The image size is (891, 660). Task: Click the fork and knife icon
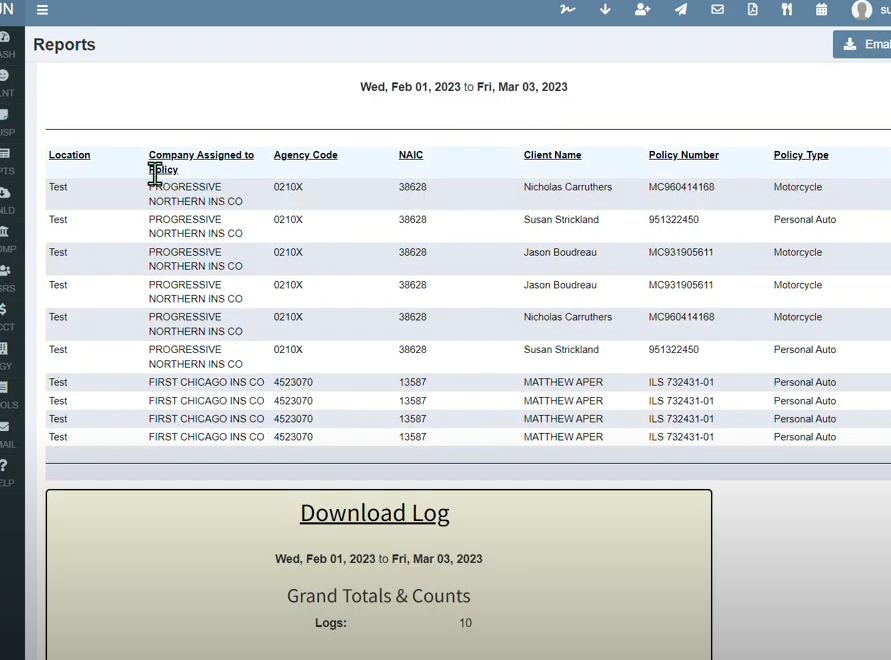787,9
